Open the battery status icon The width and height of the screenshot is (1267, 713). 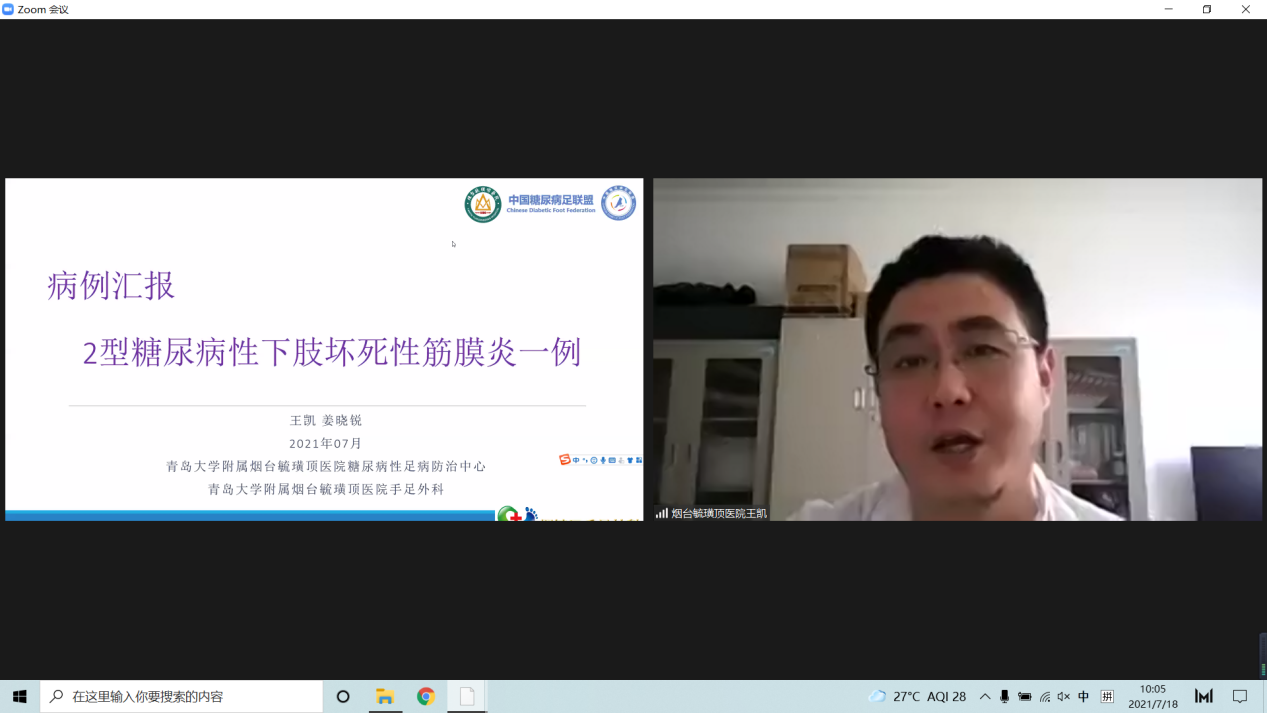point(1024,696)
